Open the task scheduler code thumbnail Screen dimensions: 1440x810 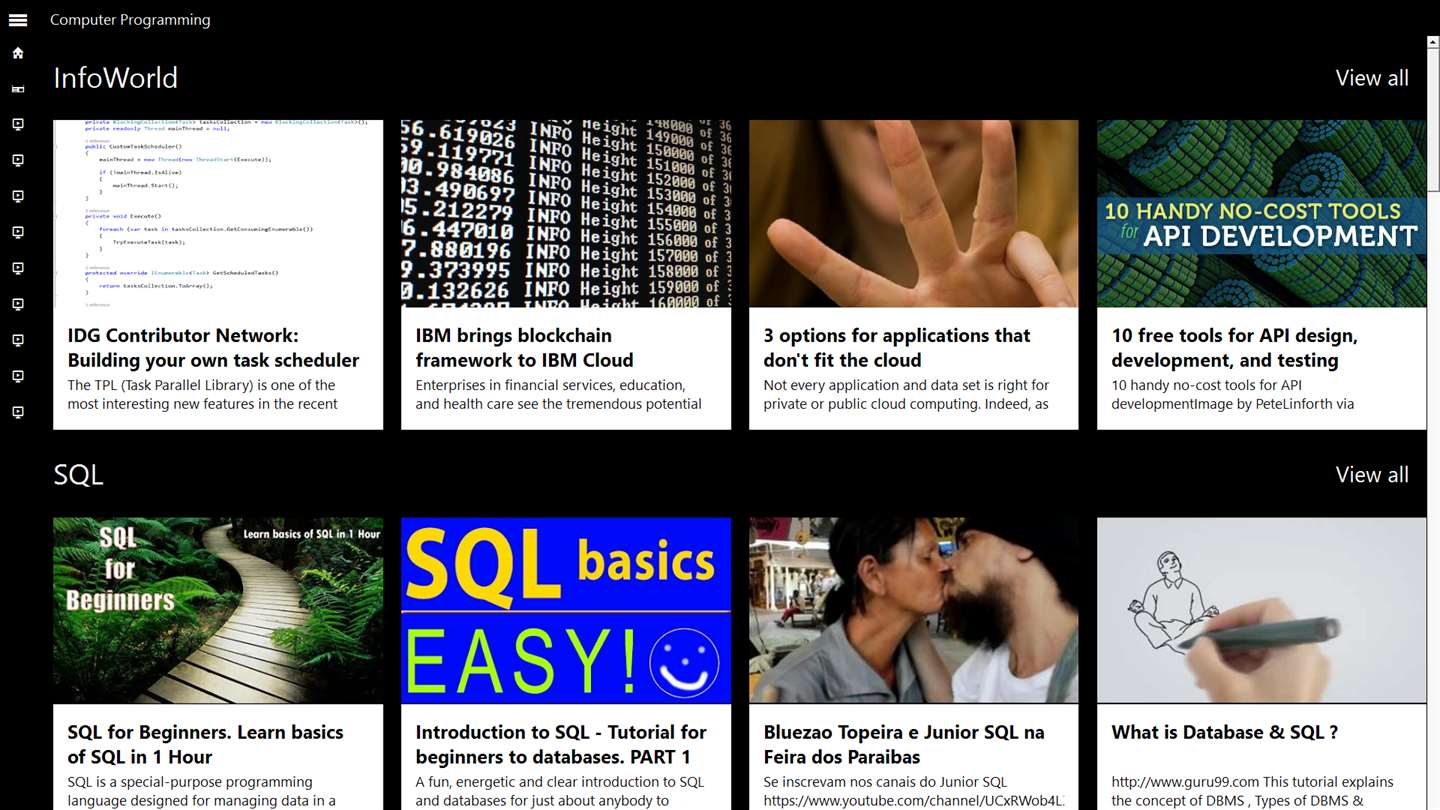(218, 213)
